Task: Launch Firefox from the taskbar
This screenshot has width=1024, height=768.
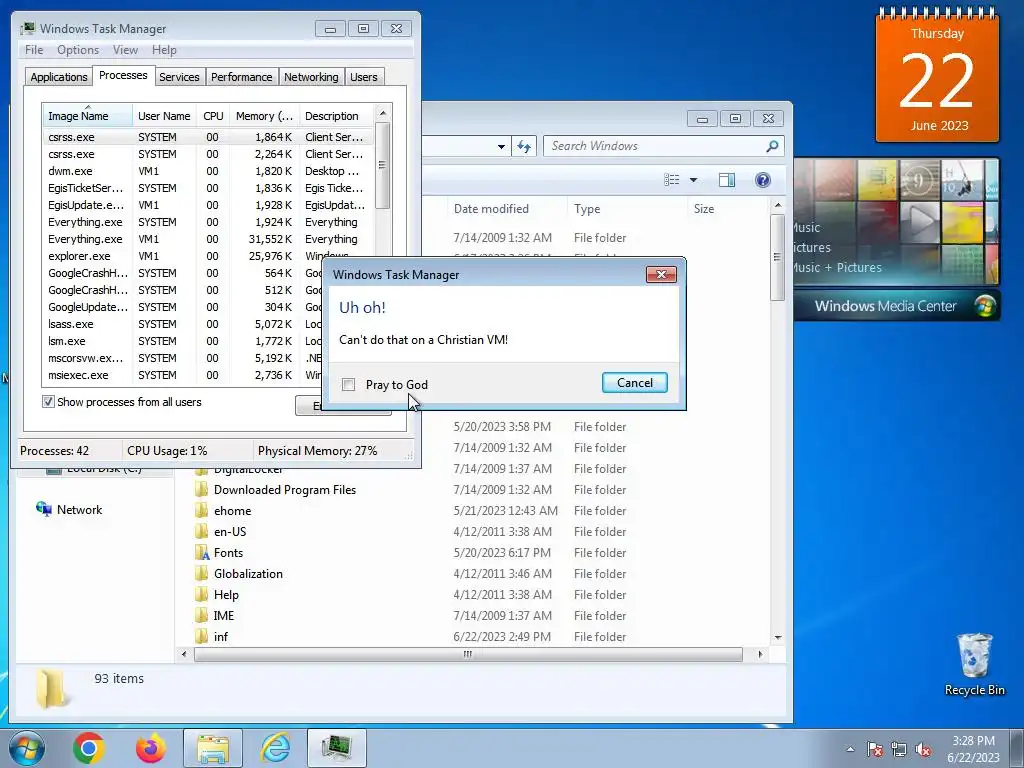Action: (150, 748)
